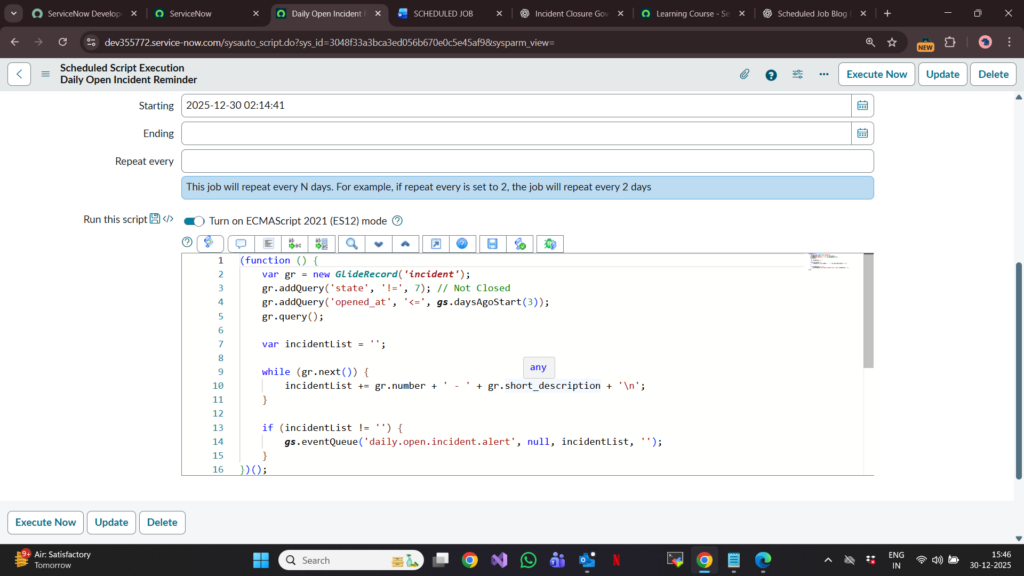
Task: Click into the Repeat every input field
Action: click(527, 161)
